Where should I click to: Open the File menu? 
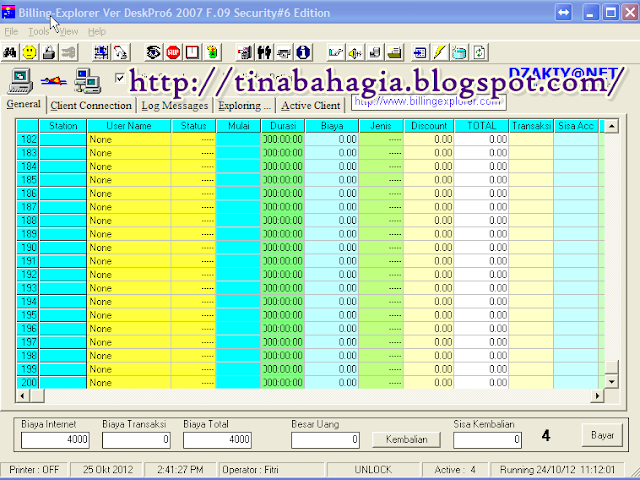[11, 31]
